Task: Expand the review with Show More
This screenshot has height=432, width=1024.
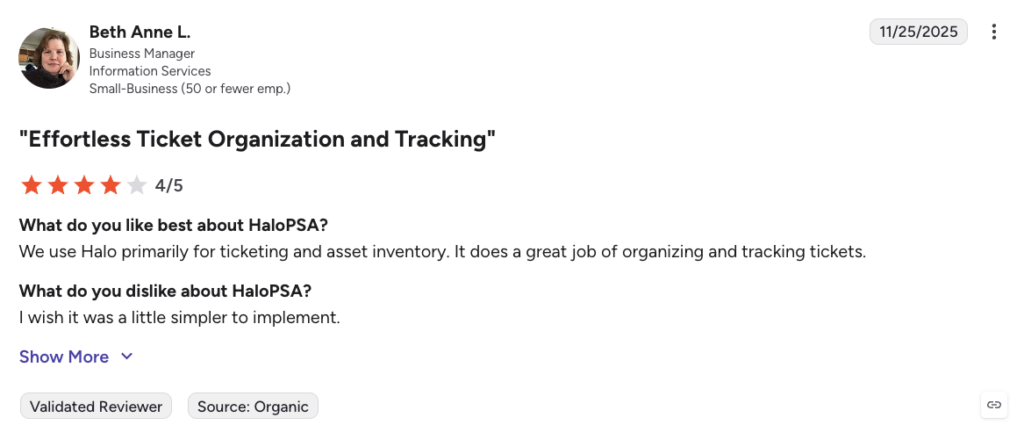Action: [64, 357]
